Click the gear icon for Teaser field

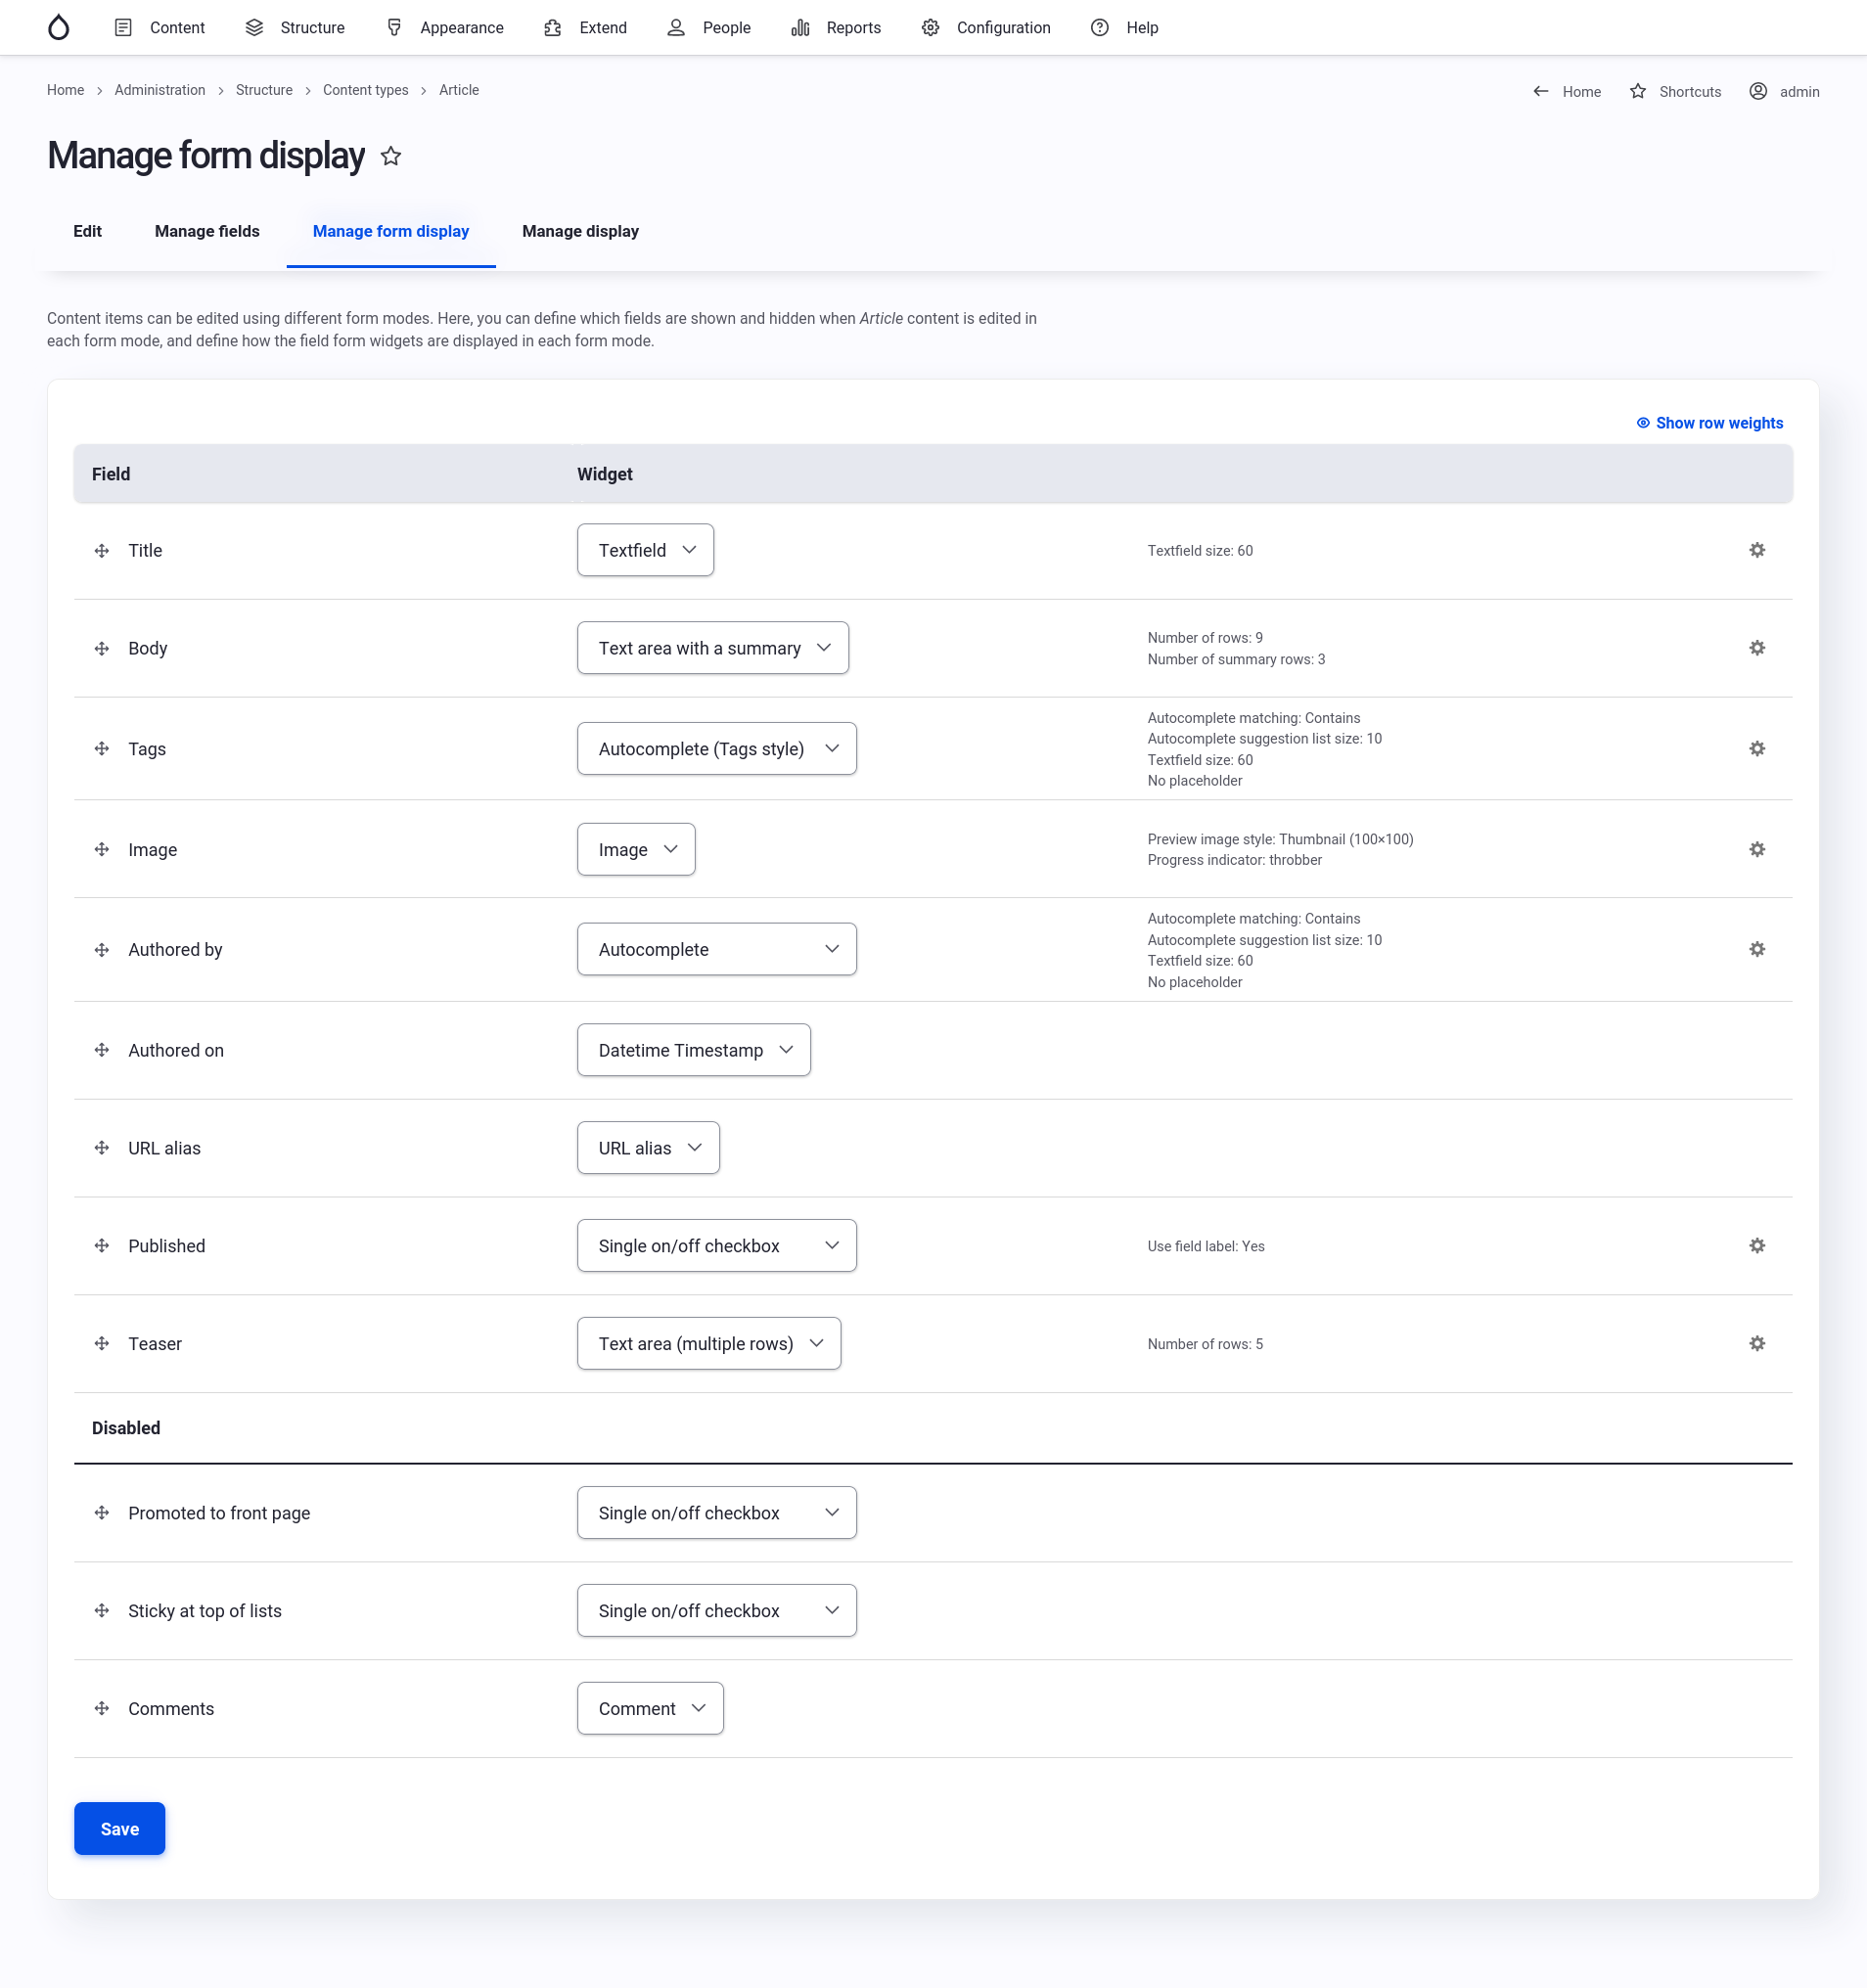click(1756, 1343)
